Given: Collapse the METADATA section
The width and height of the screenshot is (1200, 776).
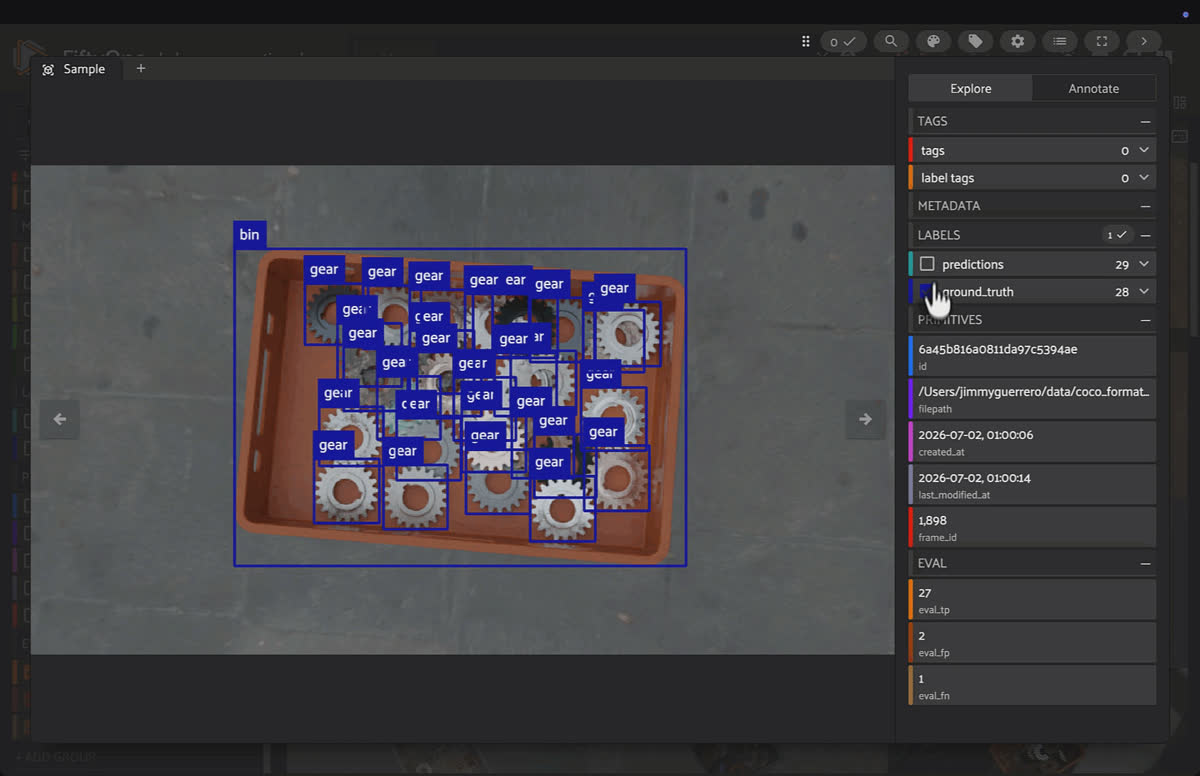Looking at the screenshot, I should click(1145, 206).
